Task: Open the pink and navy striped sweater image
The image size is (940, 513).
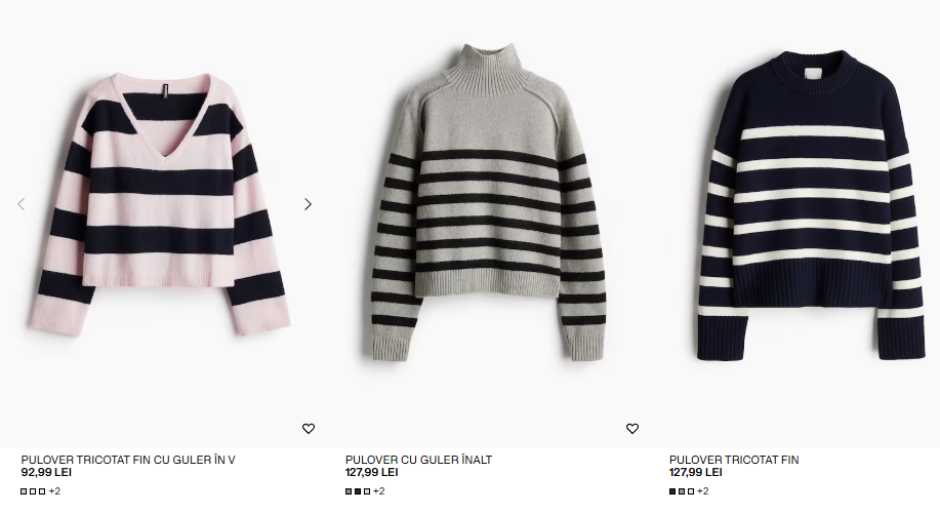Action: click(x=159, y=204)
